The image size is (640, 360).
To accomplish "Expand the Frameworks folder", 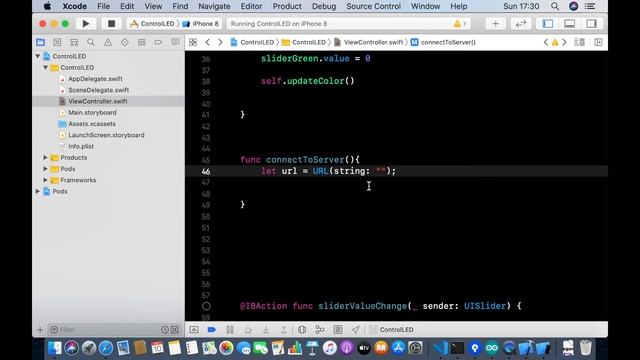I will [45, 180].
